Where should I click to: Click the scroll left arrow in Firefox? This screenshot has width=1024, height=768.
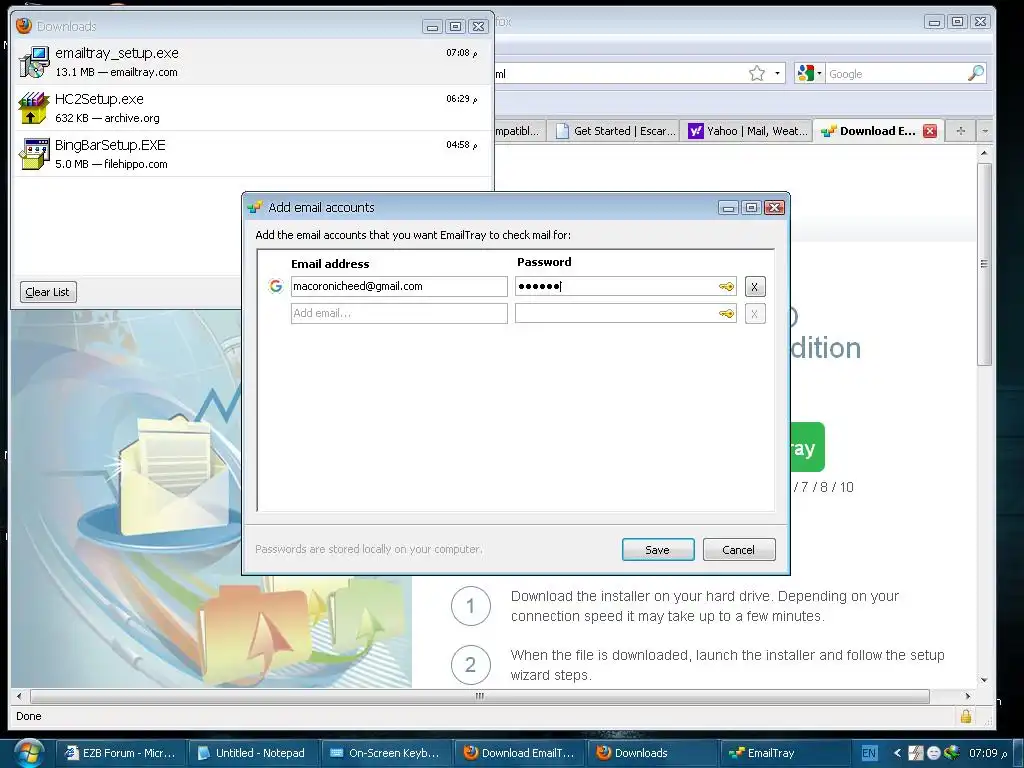[x=18, y=696]
